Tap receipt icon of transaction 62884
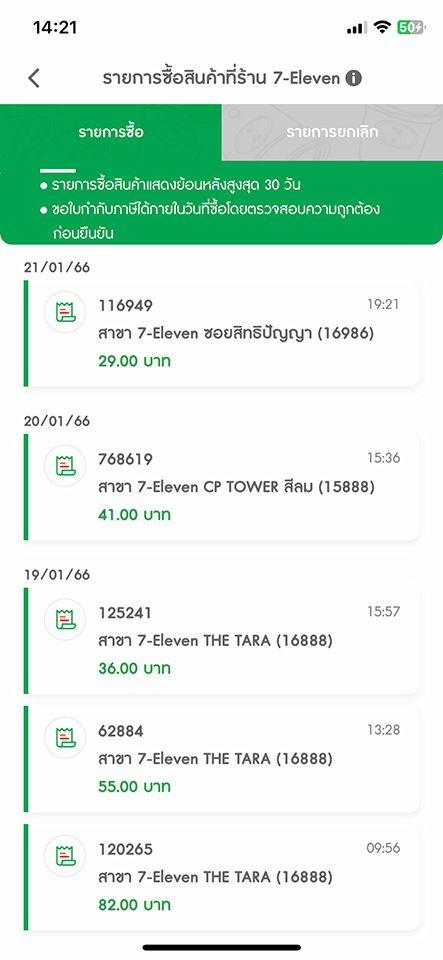This screenshot has width=443, height=960. point(65,738)
